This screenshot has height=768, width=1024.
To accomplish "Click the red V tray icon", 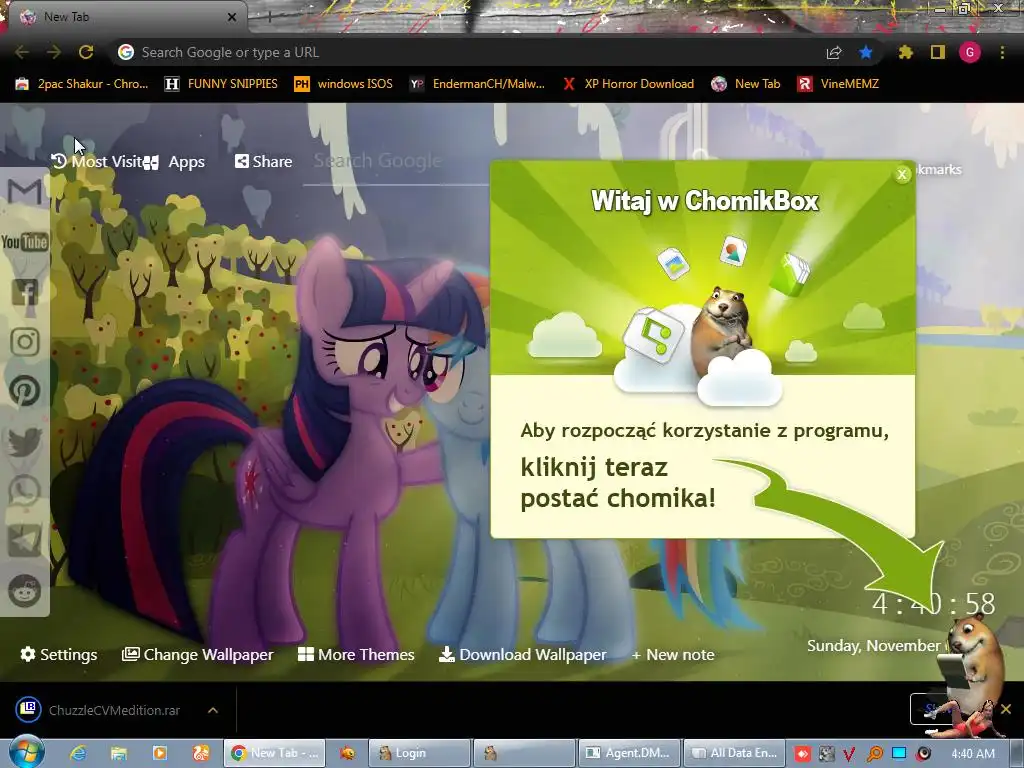I will click(x=849, y=754).
